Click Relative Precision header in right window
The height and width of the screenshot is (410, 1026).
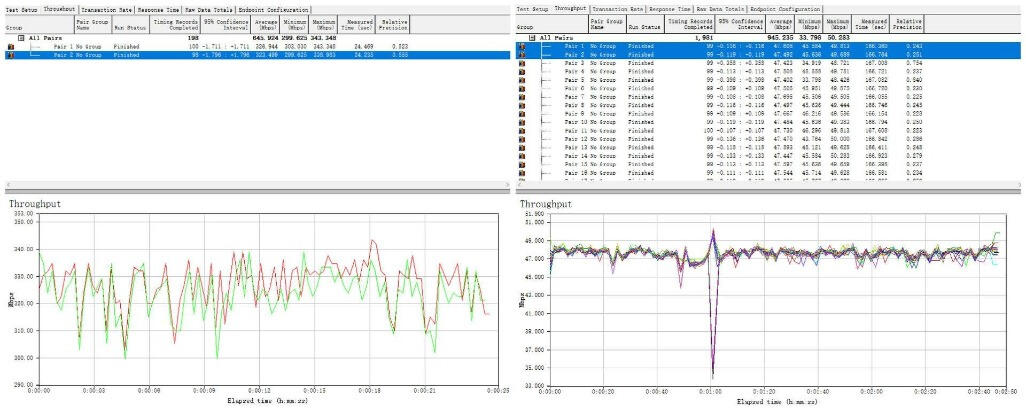[906, 25]
